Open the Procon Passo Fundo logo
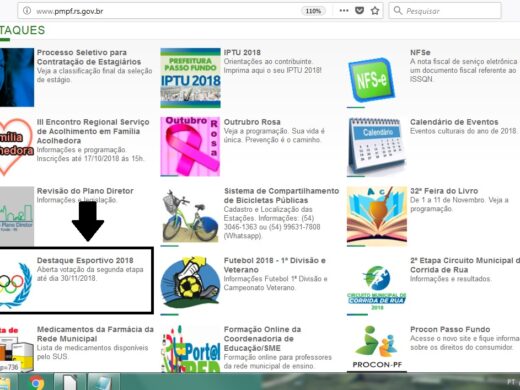The image size is (520, 390). click(377, 347)
